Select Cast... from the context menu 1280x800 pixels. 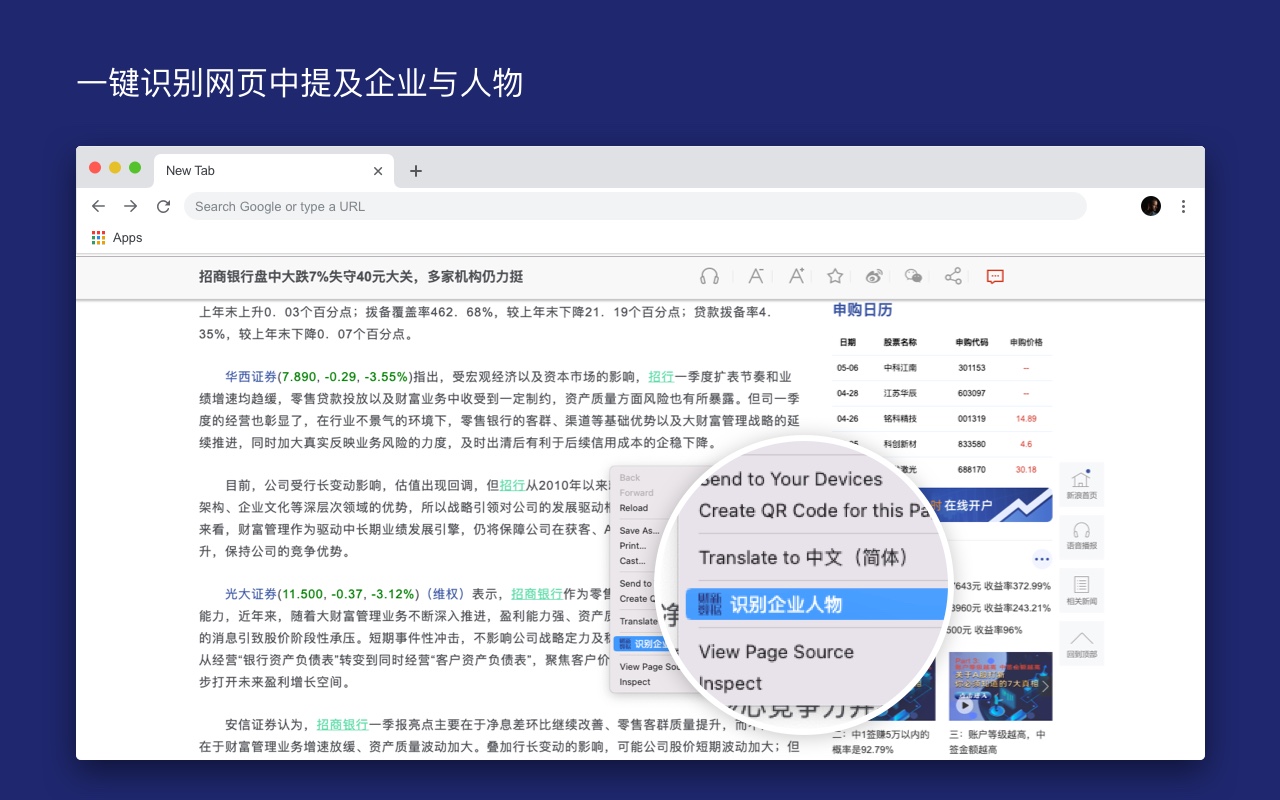pos(632,561)
